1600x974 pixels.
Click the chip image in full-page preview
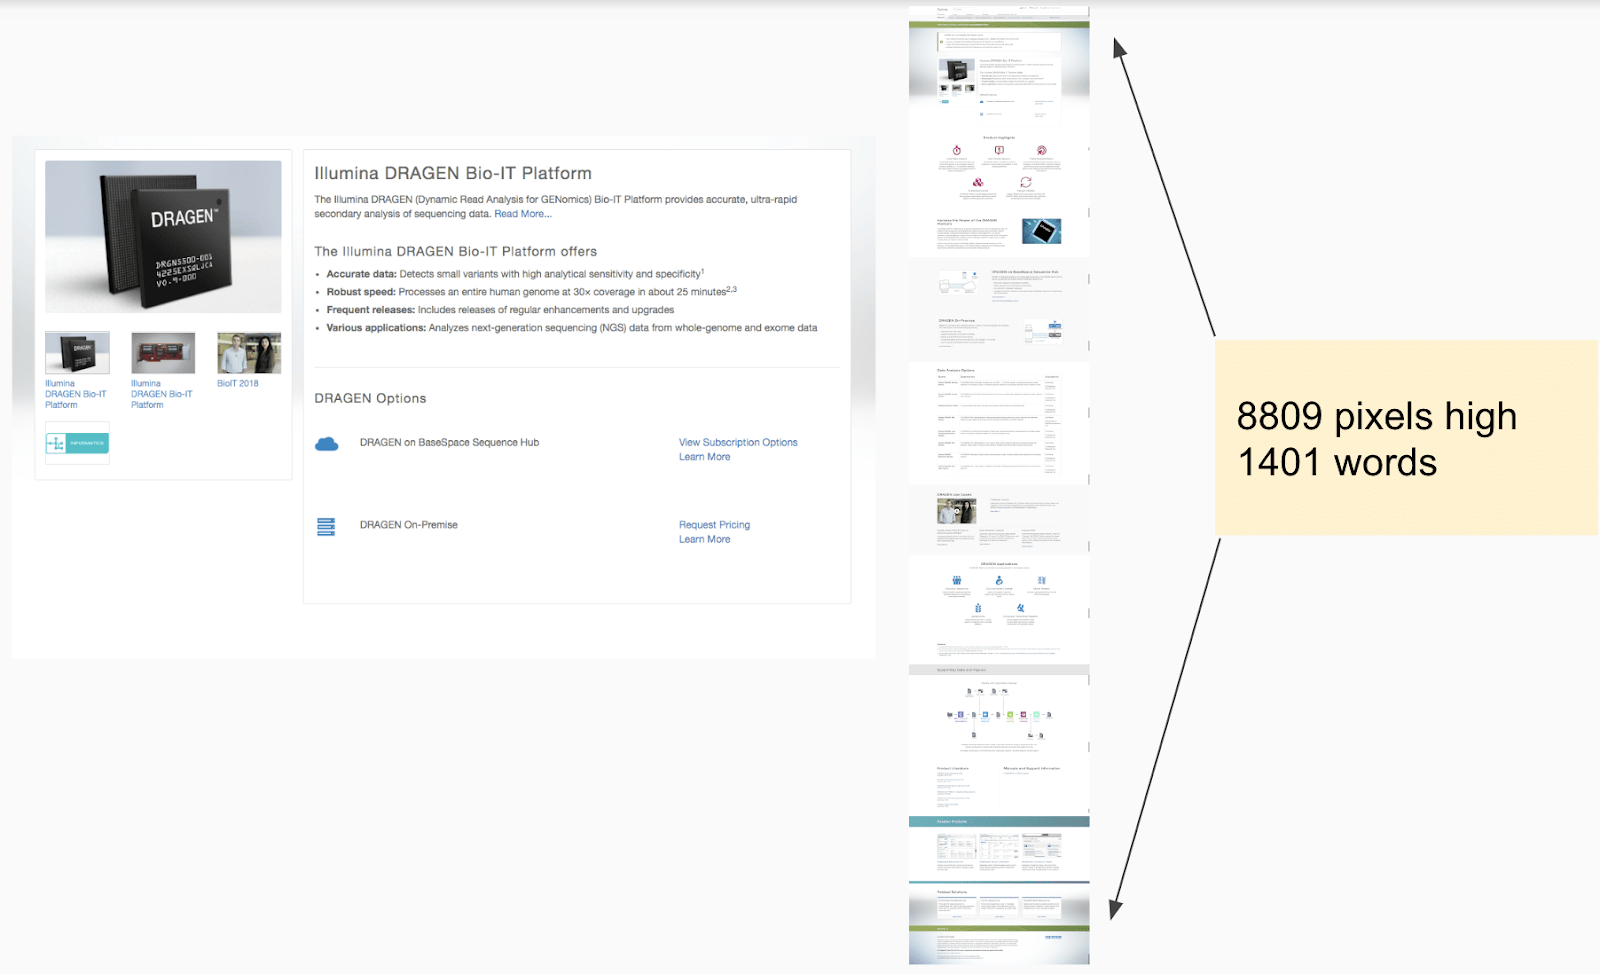[x=957, y=72]
